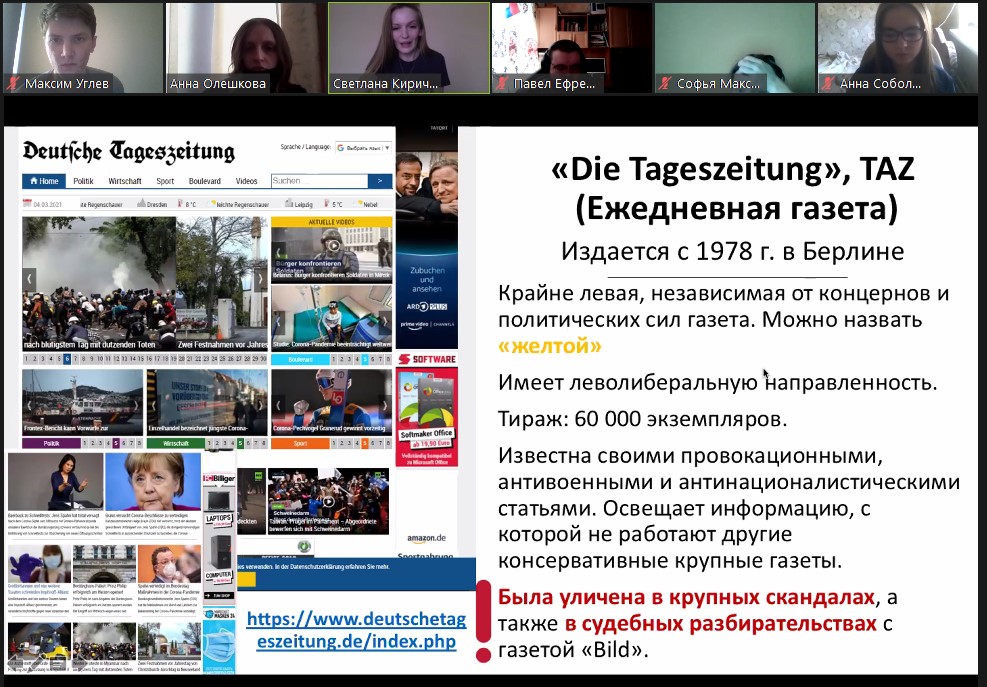
Task: Click the Home tab with house icon
Action: tap(44, 181)
